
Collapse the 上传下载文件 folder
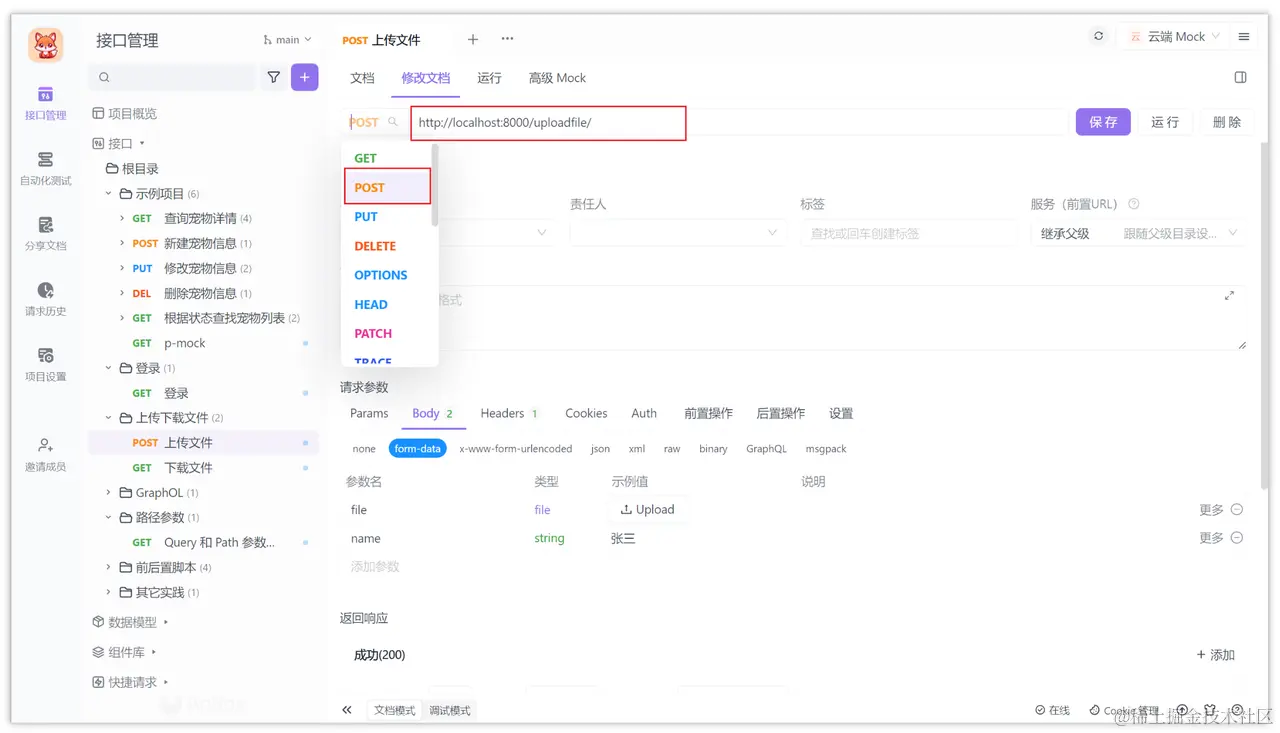[110, 417]
